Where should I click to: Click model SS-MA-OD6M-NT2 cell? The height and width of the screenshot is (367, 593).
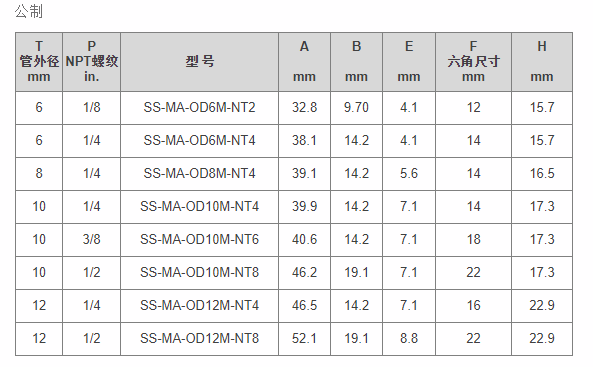pos(199,107)
